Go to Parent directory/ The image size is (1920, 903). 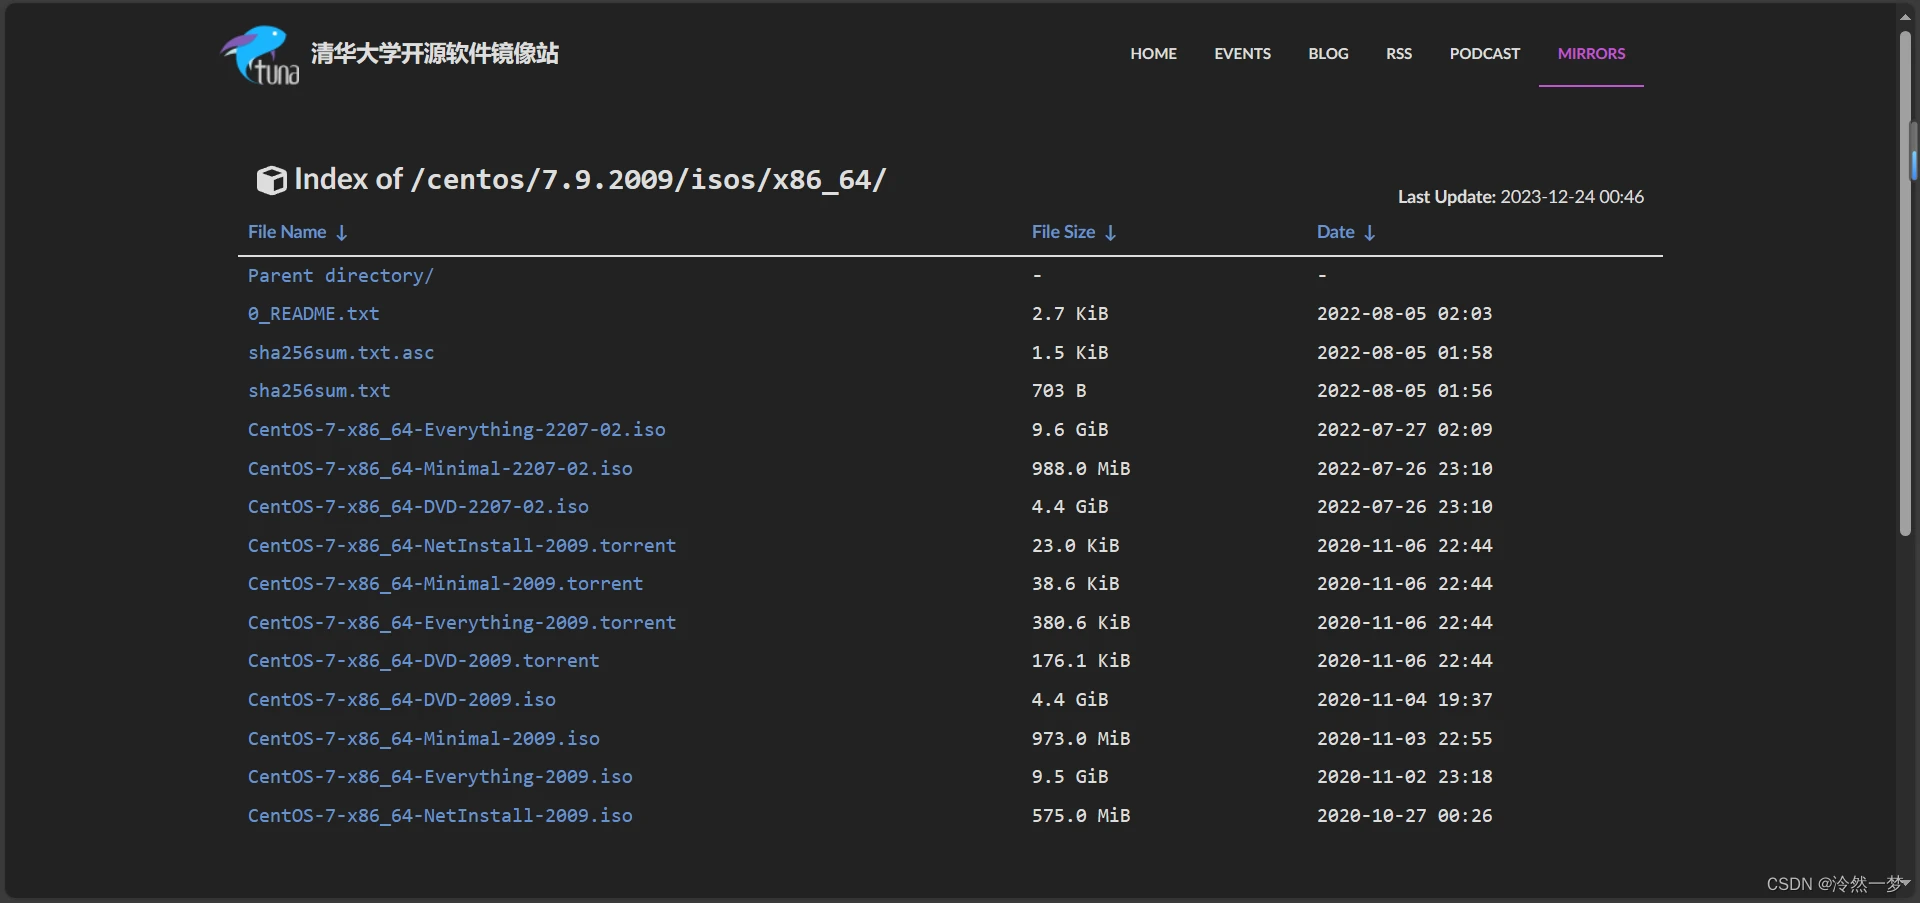tap(340, 276)
